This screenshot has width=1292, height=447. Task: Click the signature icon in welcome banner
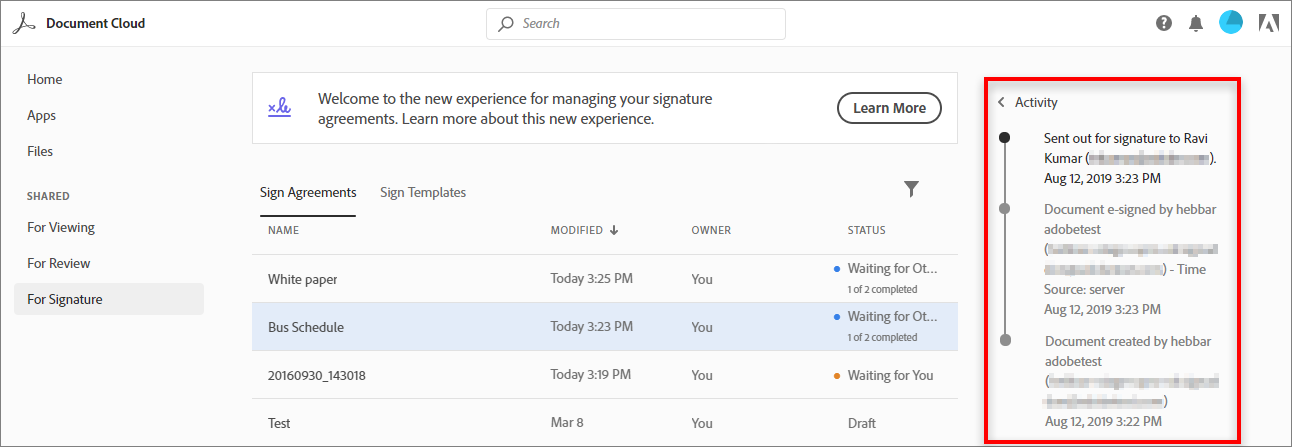point(279,107)
